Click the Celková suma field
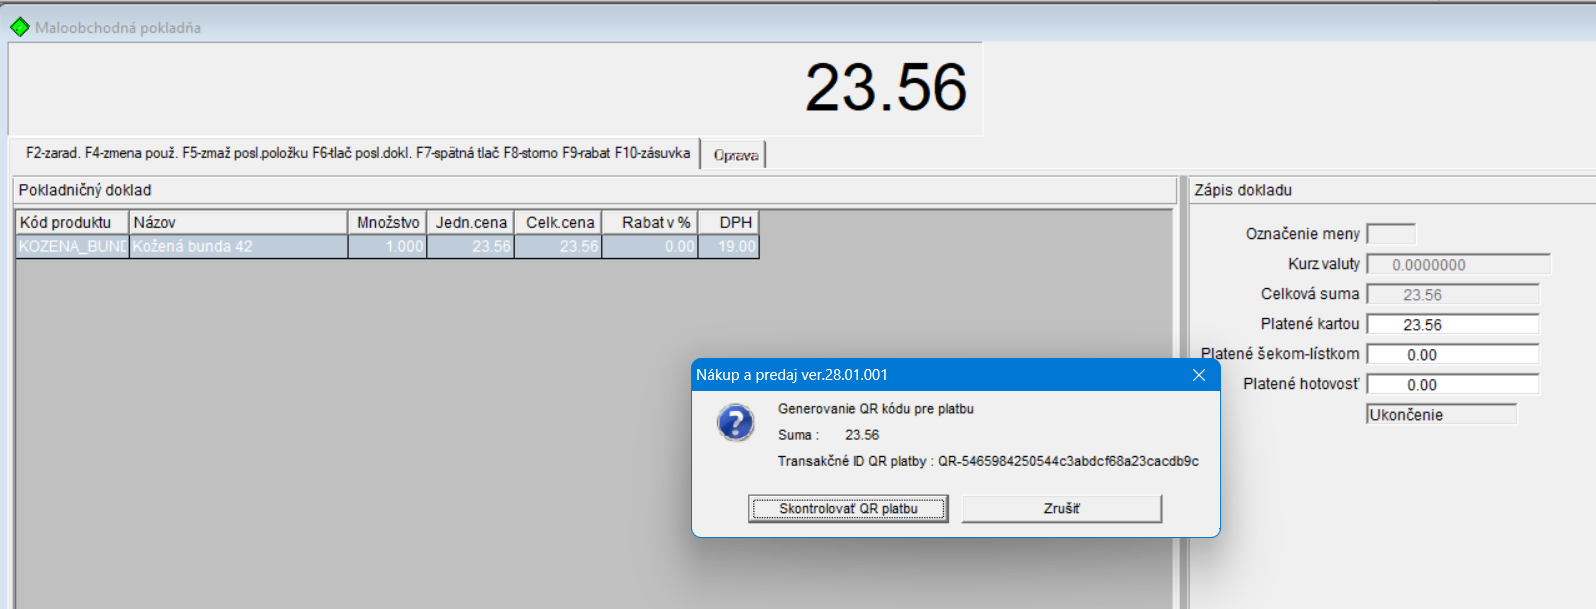 pos(1452,295)
